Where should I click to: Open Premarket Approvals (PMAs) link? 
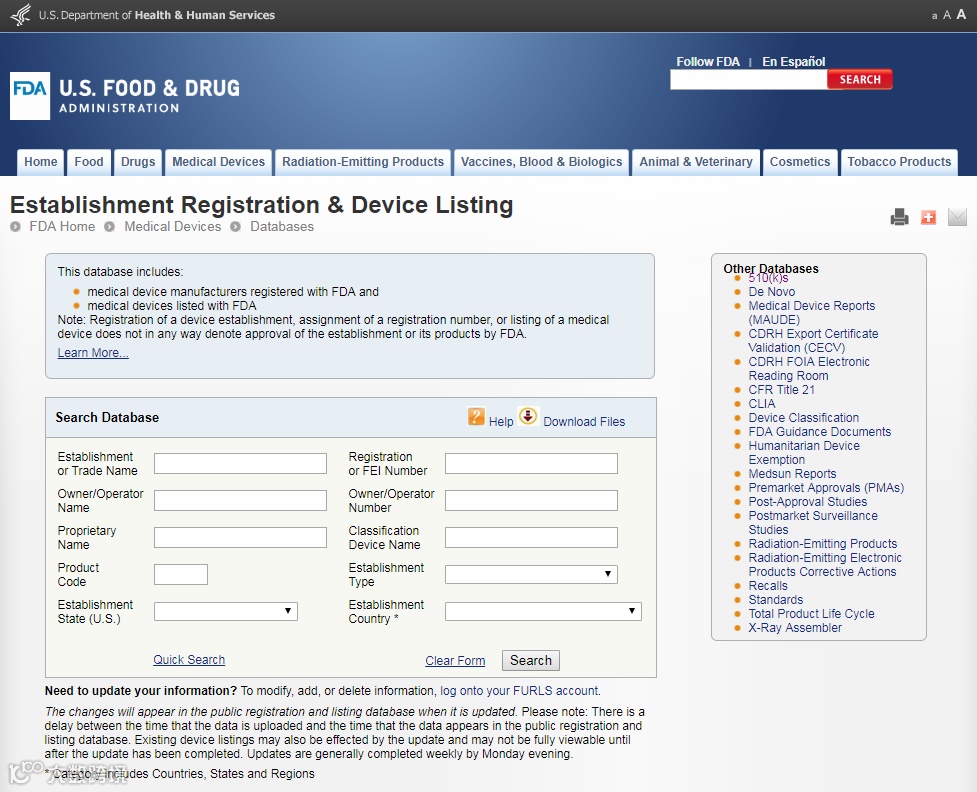click(826, 488)
